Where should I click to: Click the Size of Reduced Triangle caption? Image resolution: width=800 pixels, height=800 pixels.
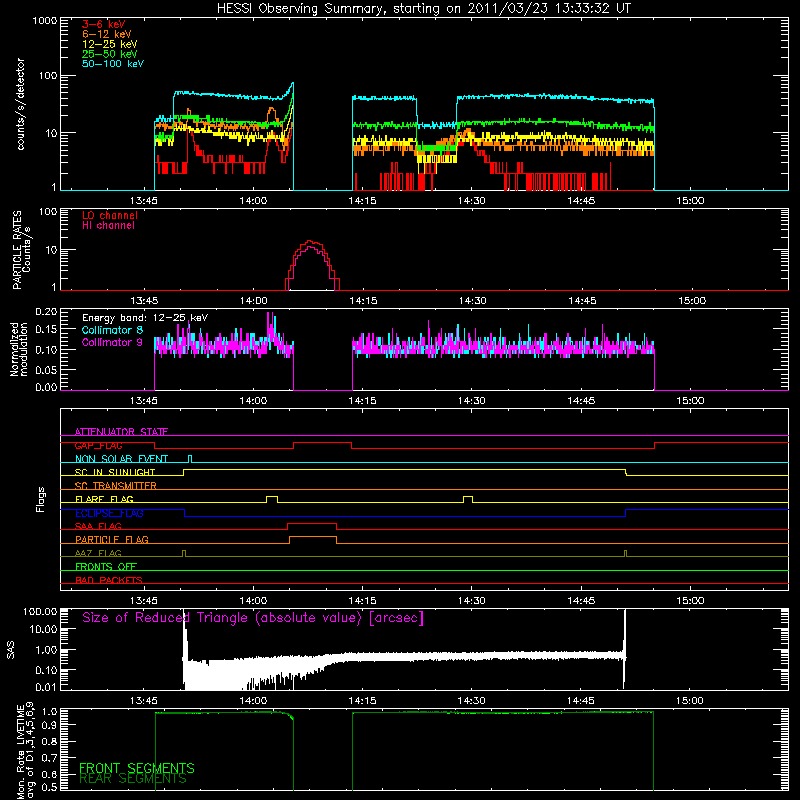pos(253,618)
